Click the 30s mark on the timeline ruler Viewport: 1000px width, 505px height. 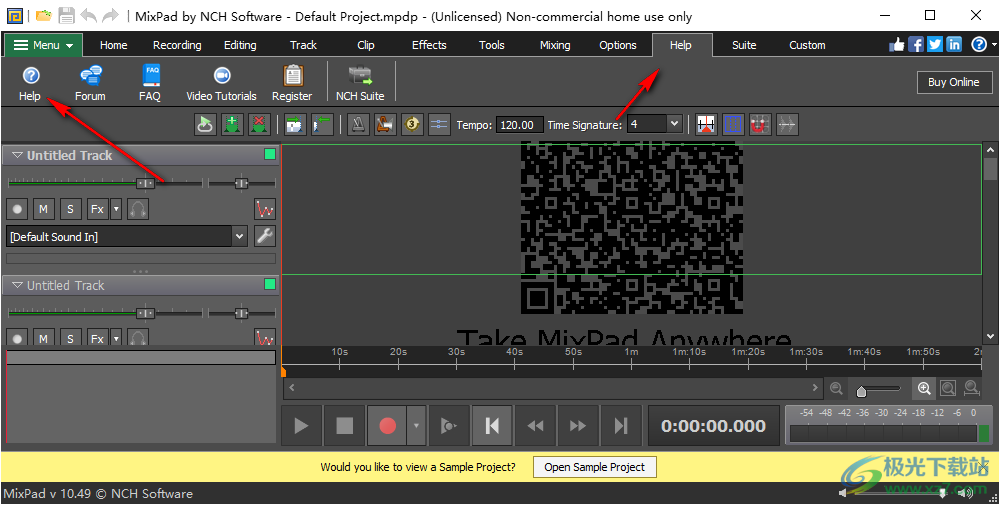coord(457,351)
